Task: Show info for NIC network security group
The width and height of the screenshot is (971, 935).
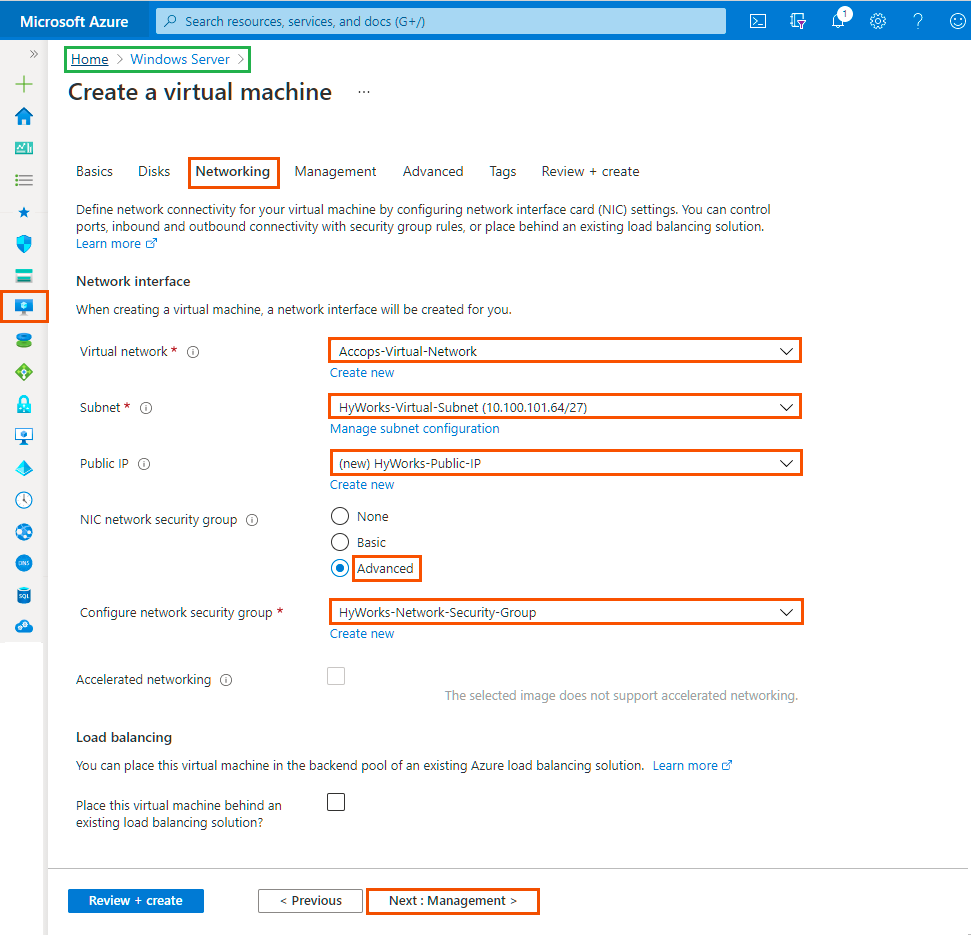Action: [x=252, y=520]
